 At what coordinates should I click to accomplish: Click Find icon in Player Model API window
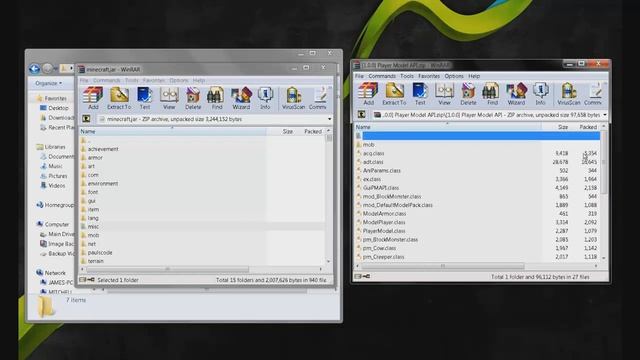coord(492,94)
